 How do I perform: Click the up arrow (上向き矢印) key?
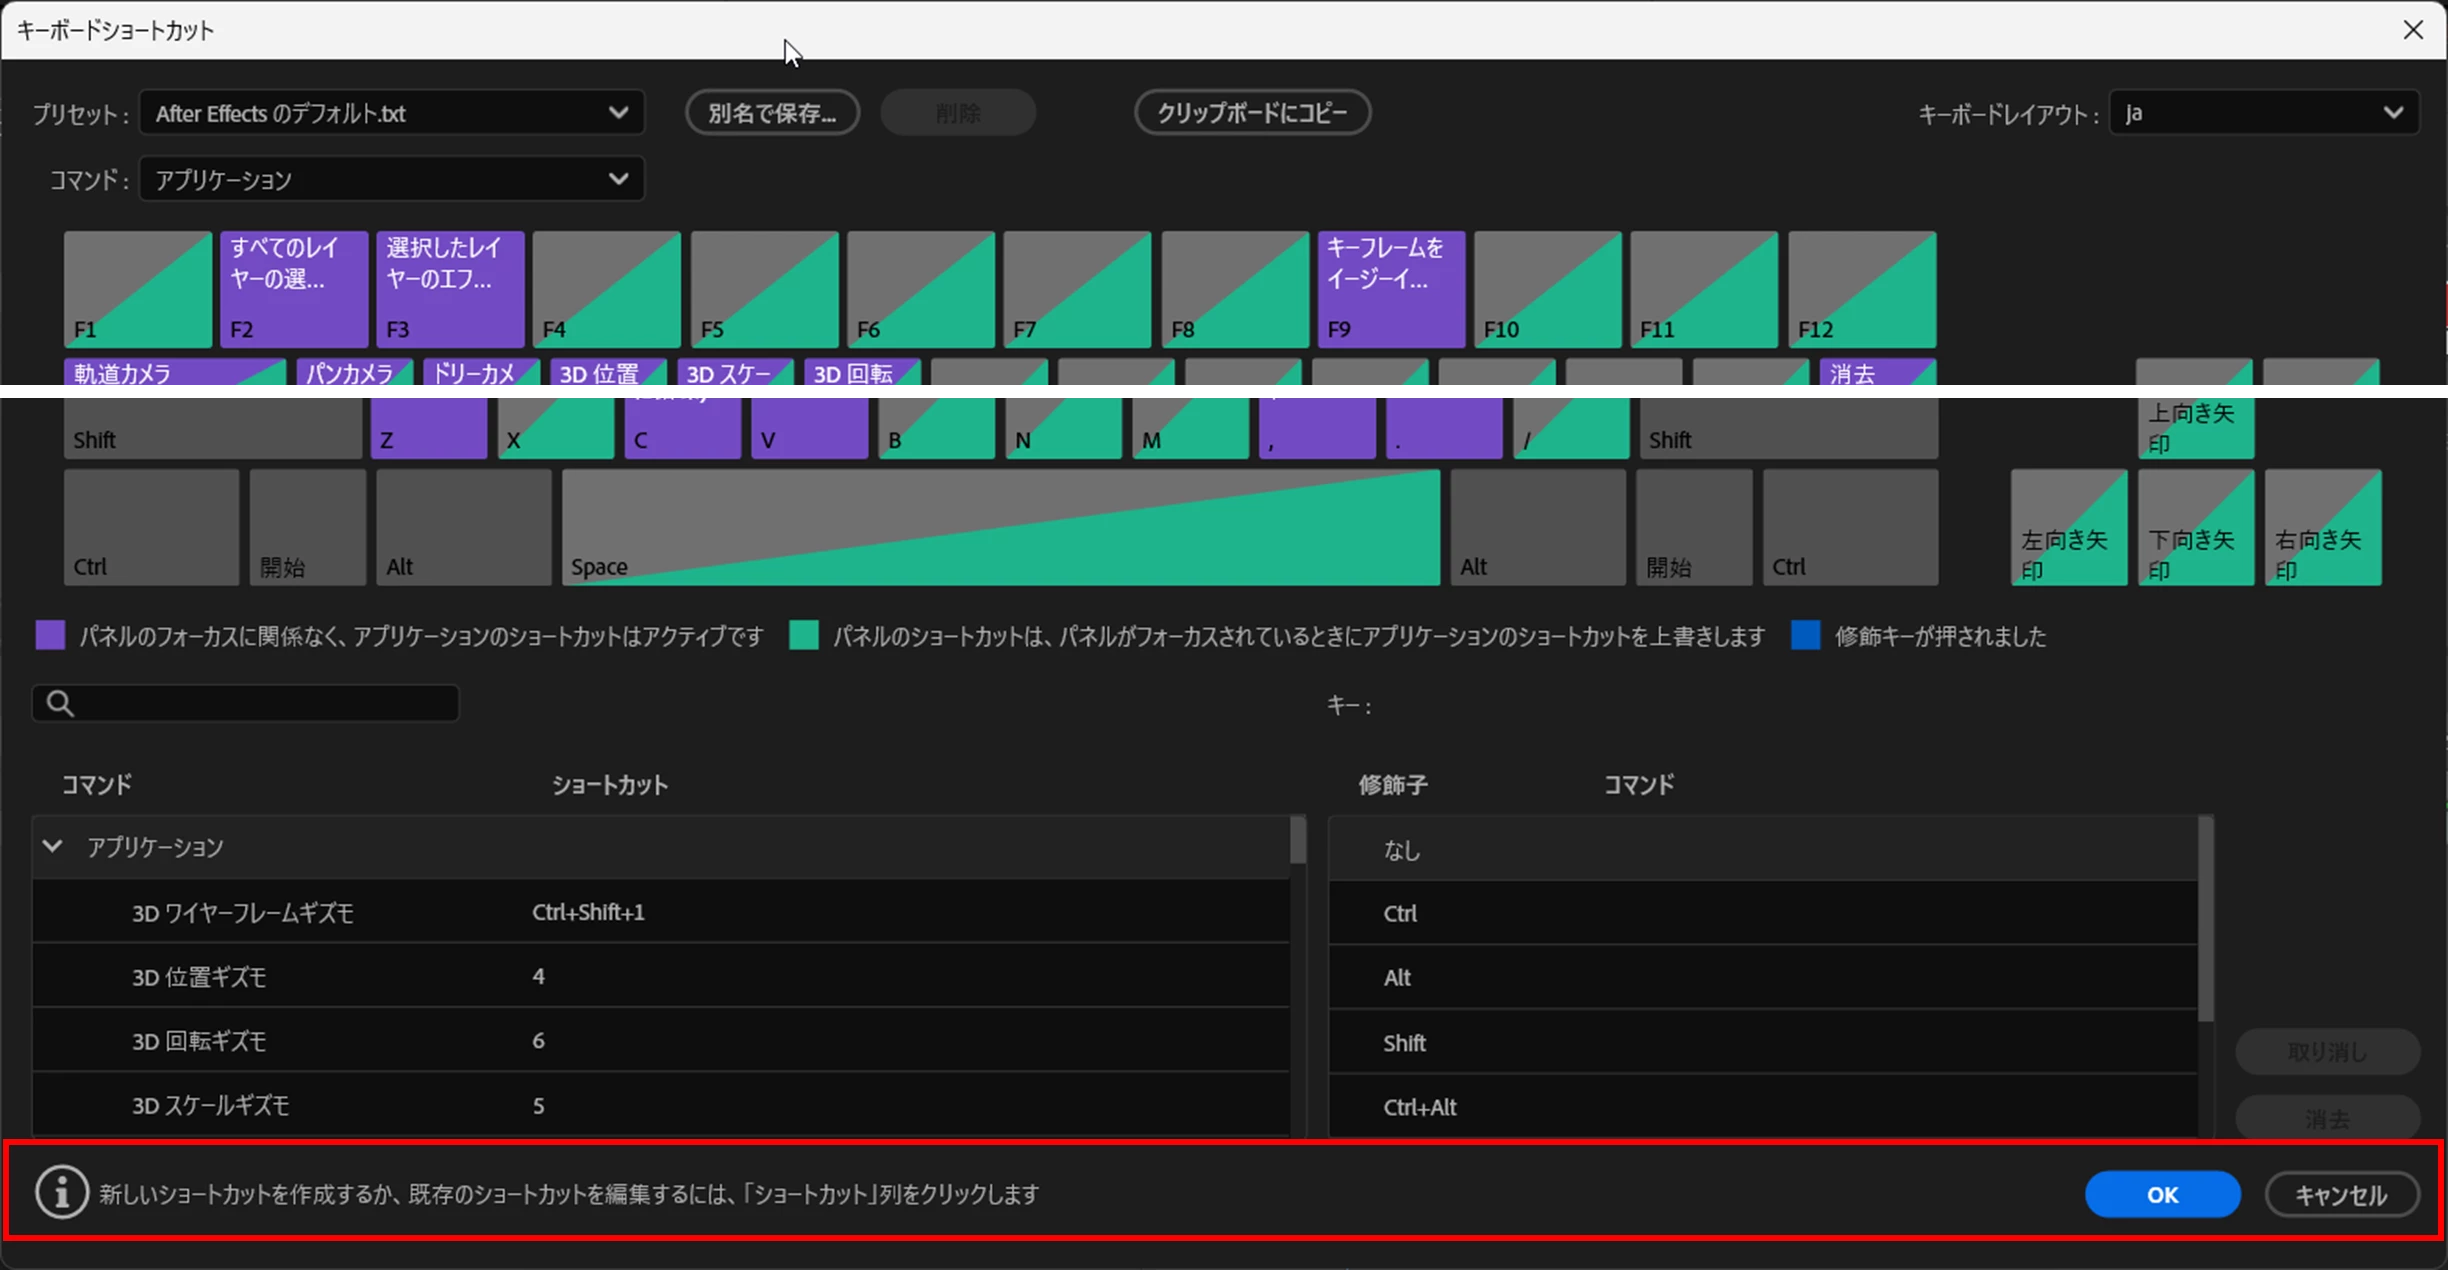(x=2195, y=427)
